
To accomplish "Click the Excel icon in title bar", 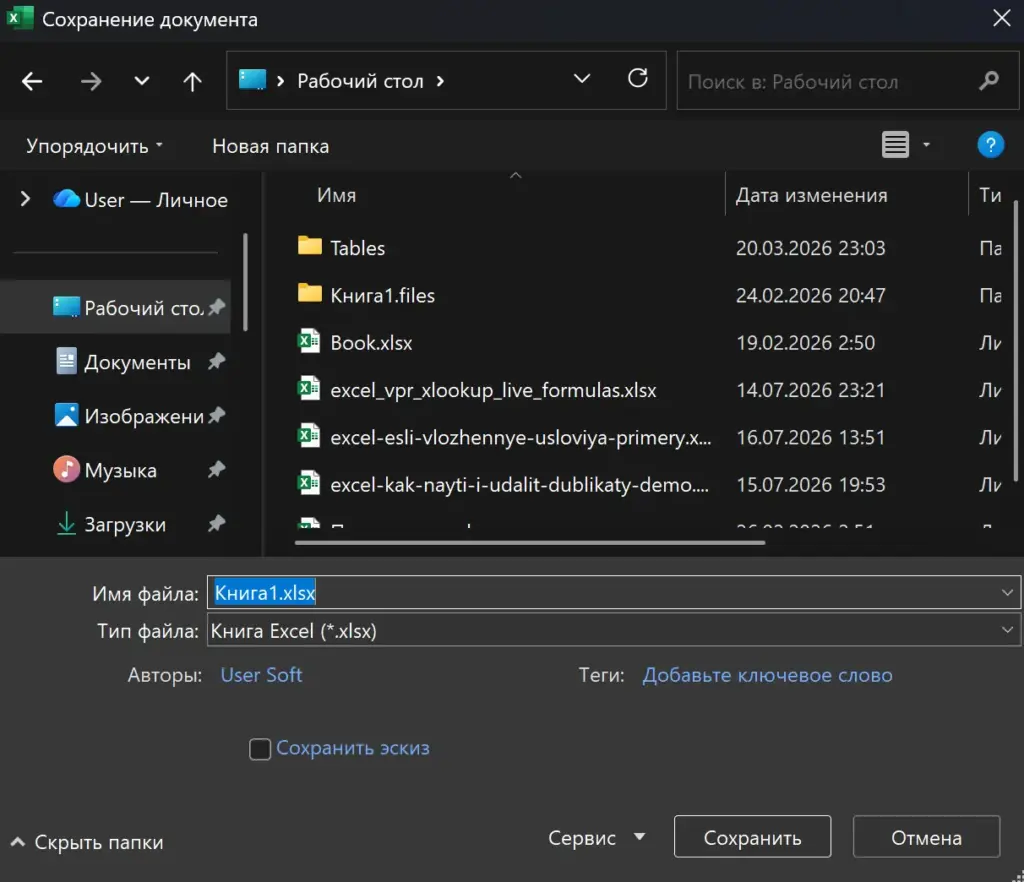I will pos(19,18).
